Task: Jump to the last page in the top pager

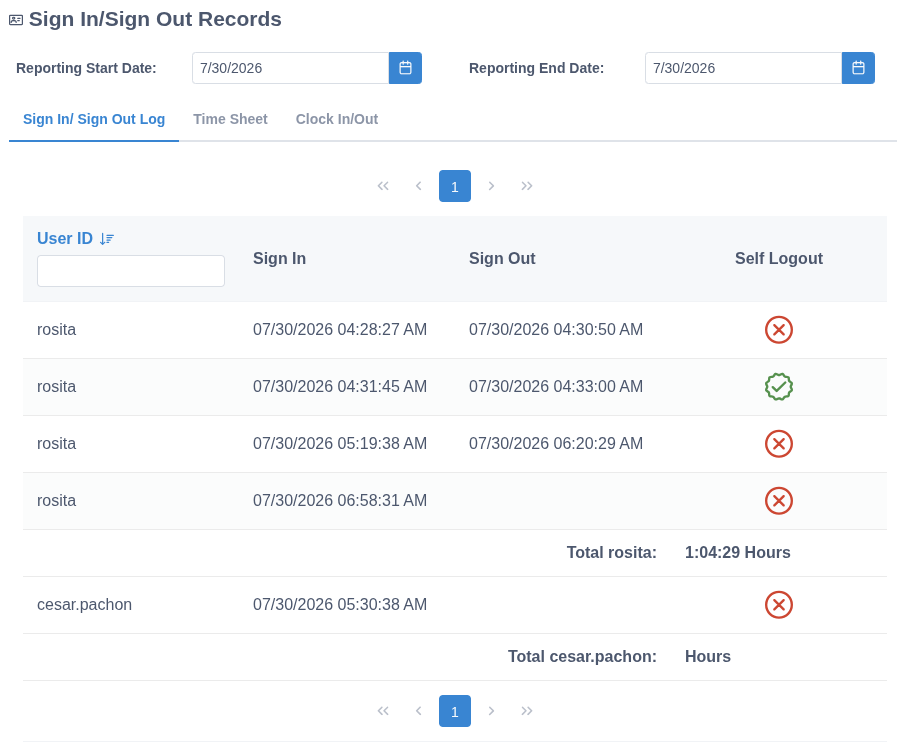Action: [527, 186]
